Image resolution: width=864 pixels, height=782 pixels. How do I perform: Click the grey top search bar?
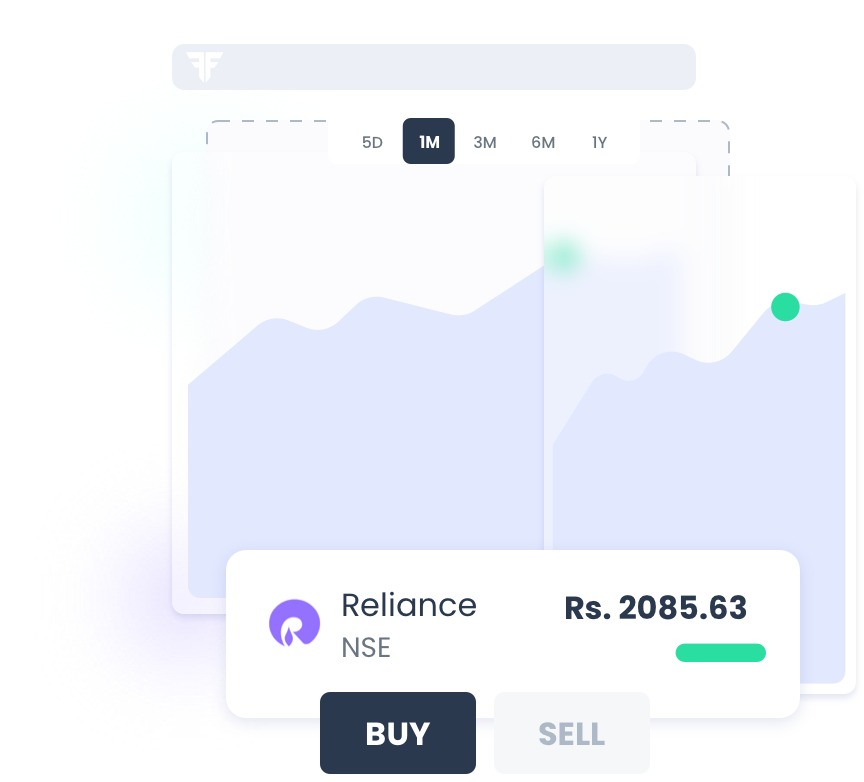[434, 67]
